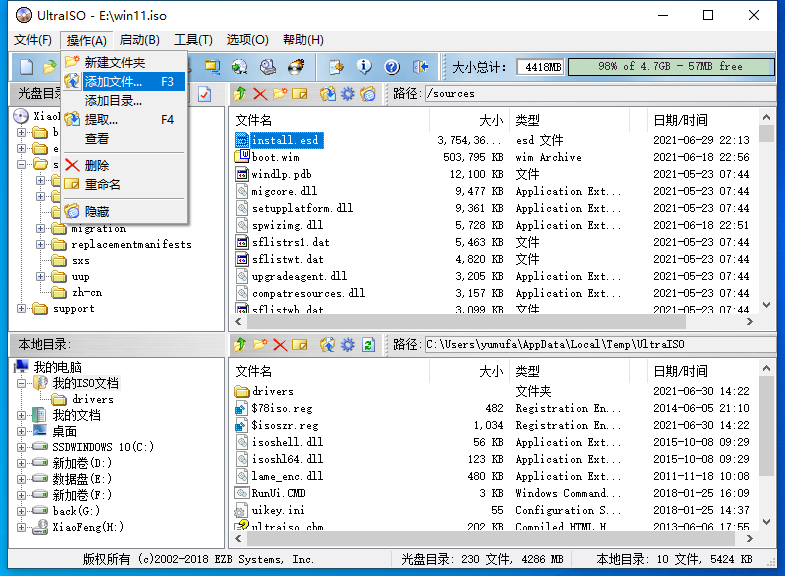
Task: Expand the replacementmanifests folder node
Action: [x=41, y=245]
